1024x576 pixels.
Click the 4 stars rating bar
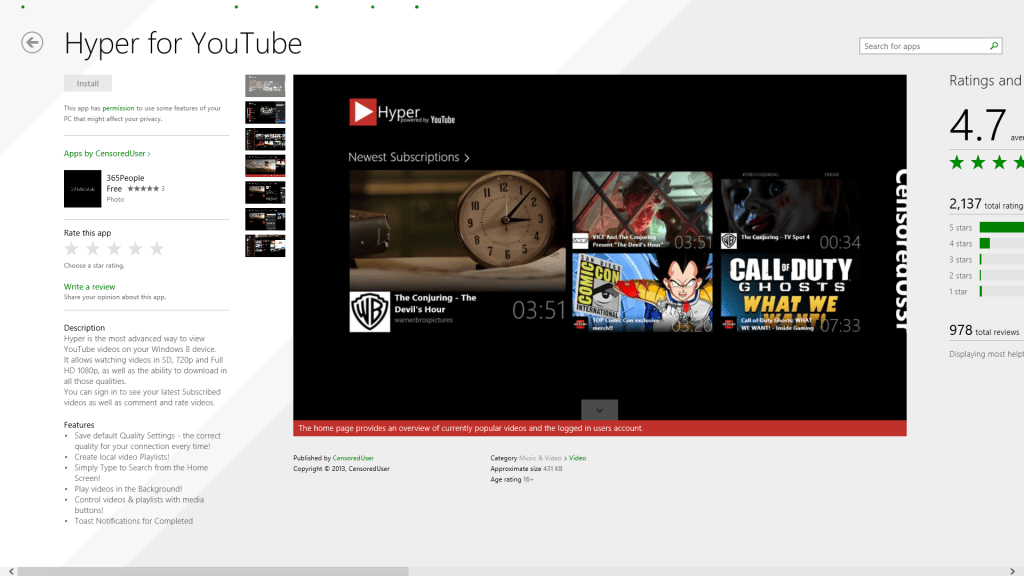1002,244
